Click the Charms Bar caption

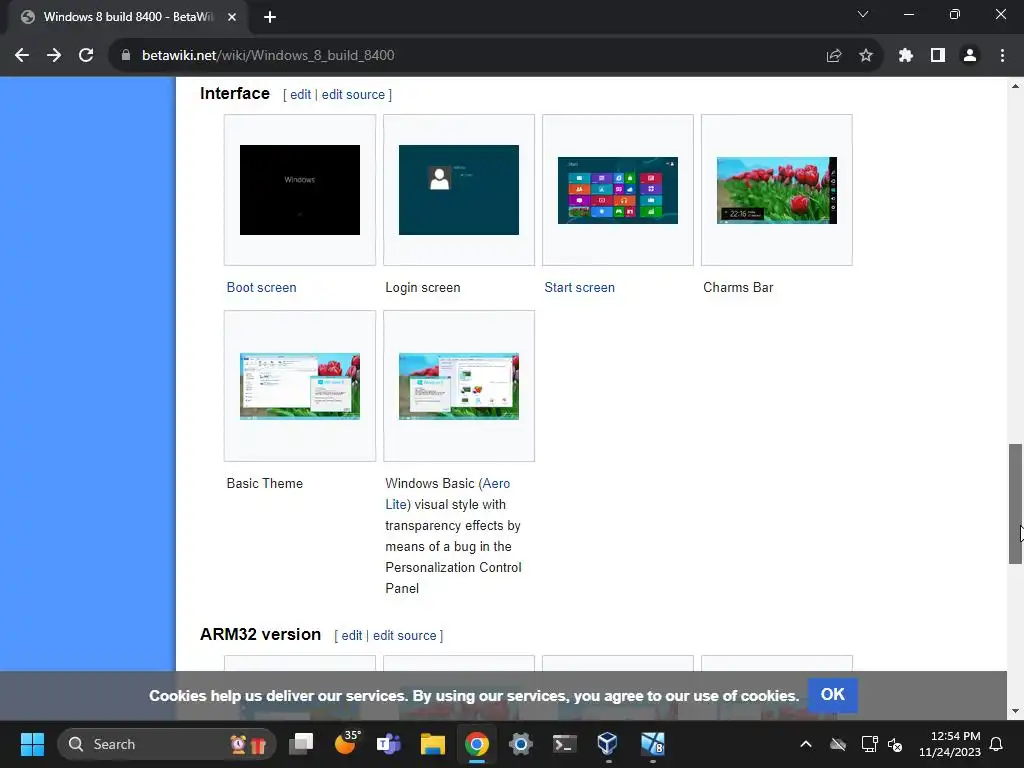[x=738, y=287]
